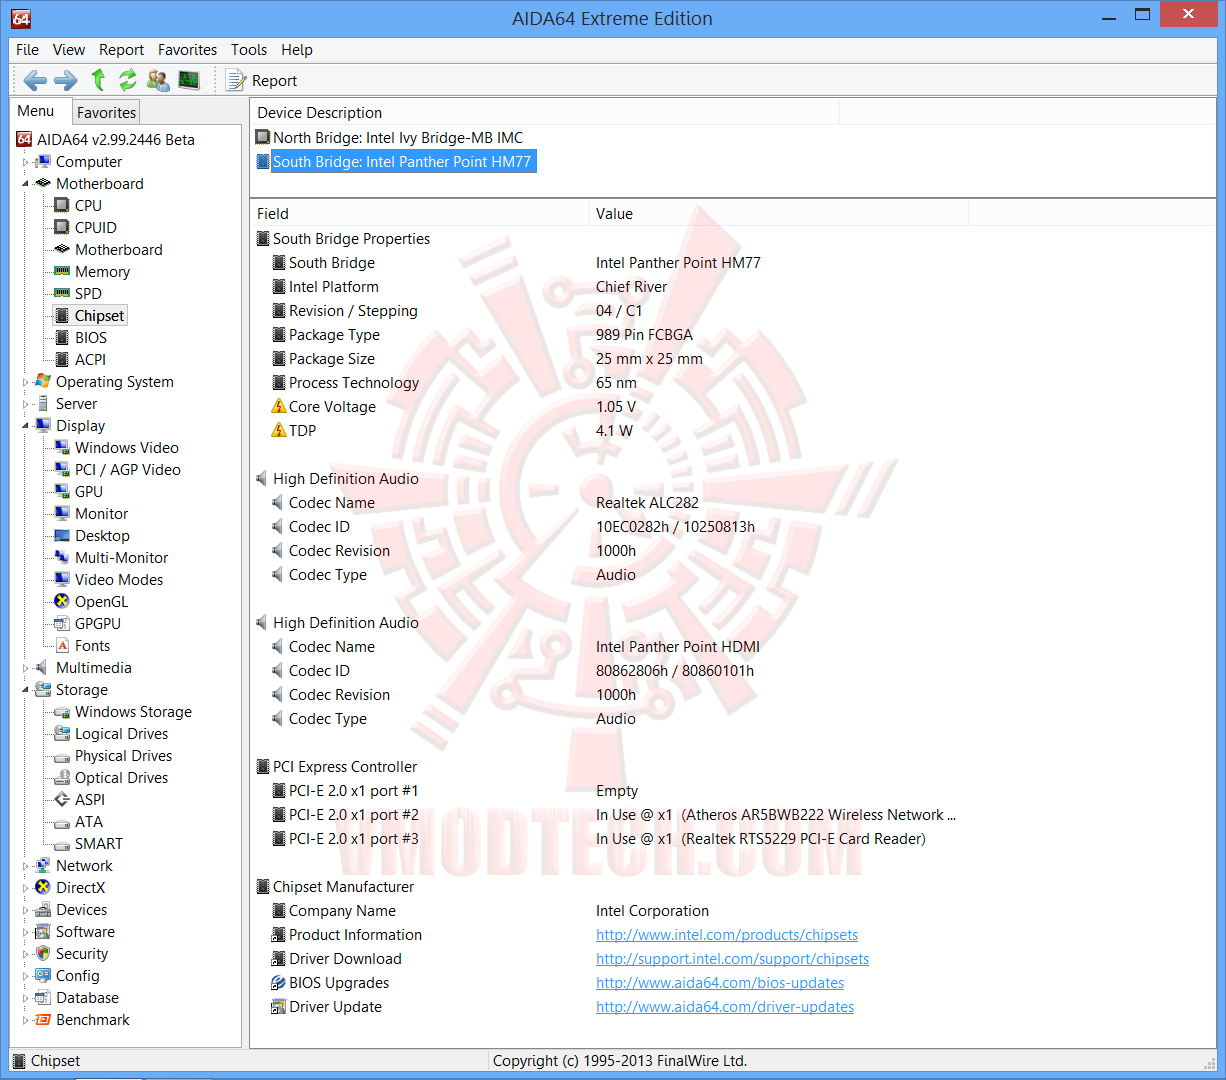The image size is (1226, 1080).
Task: Open the Favorites menu in menu bar
Action: pyautogui.click(x=187, y=49)
